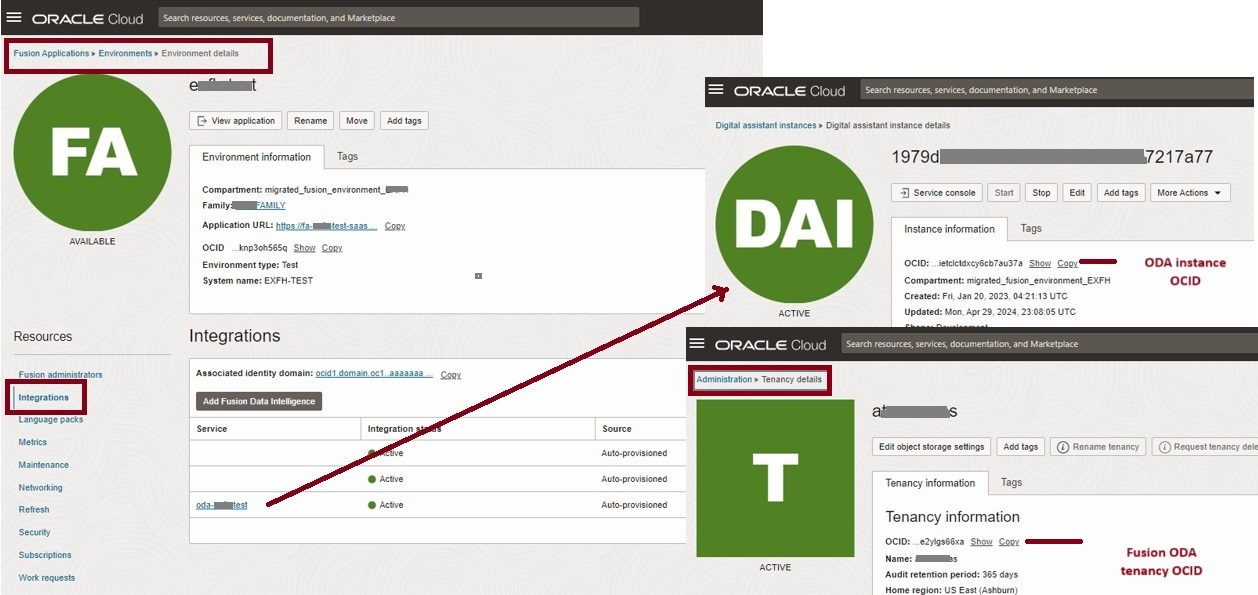Screen dimensions: 1258x595
Task: Open Security resource
Action: pyautogui.click(x=35, y=533)
